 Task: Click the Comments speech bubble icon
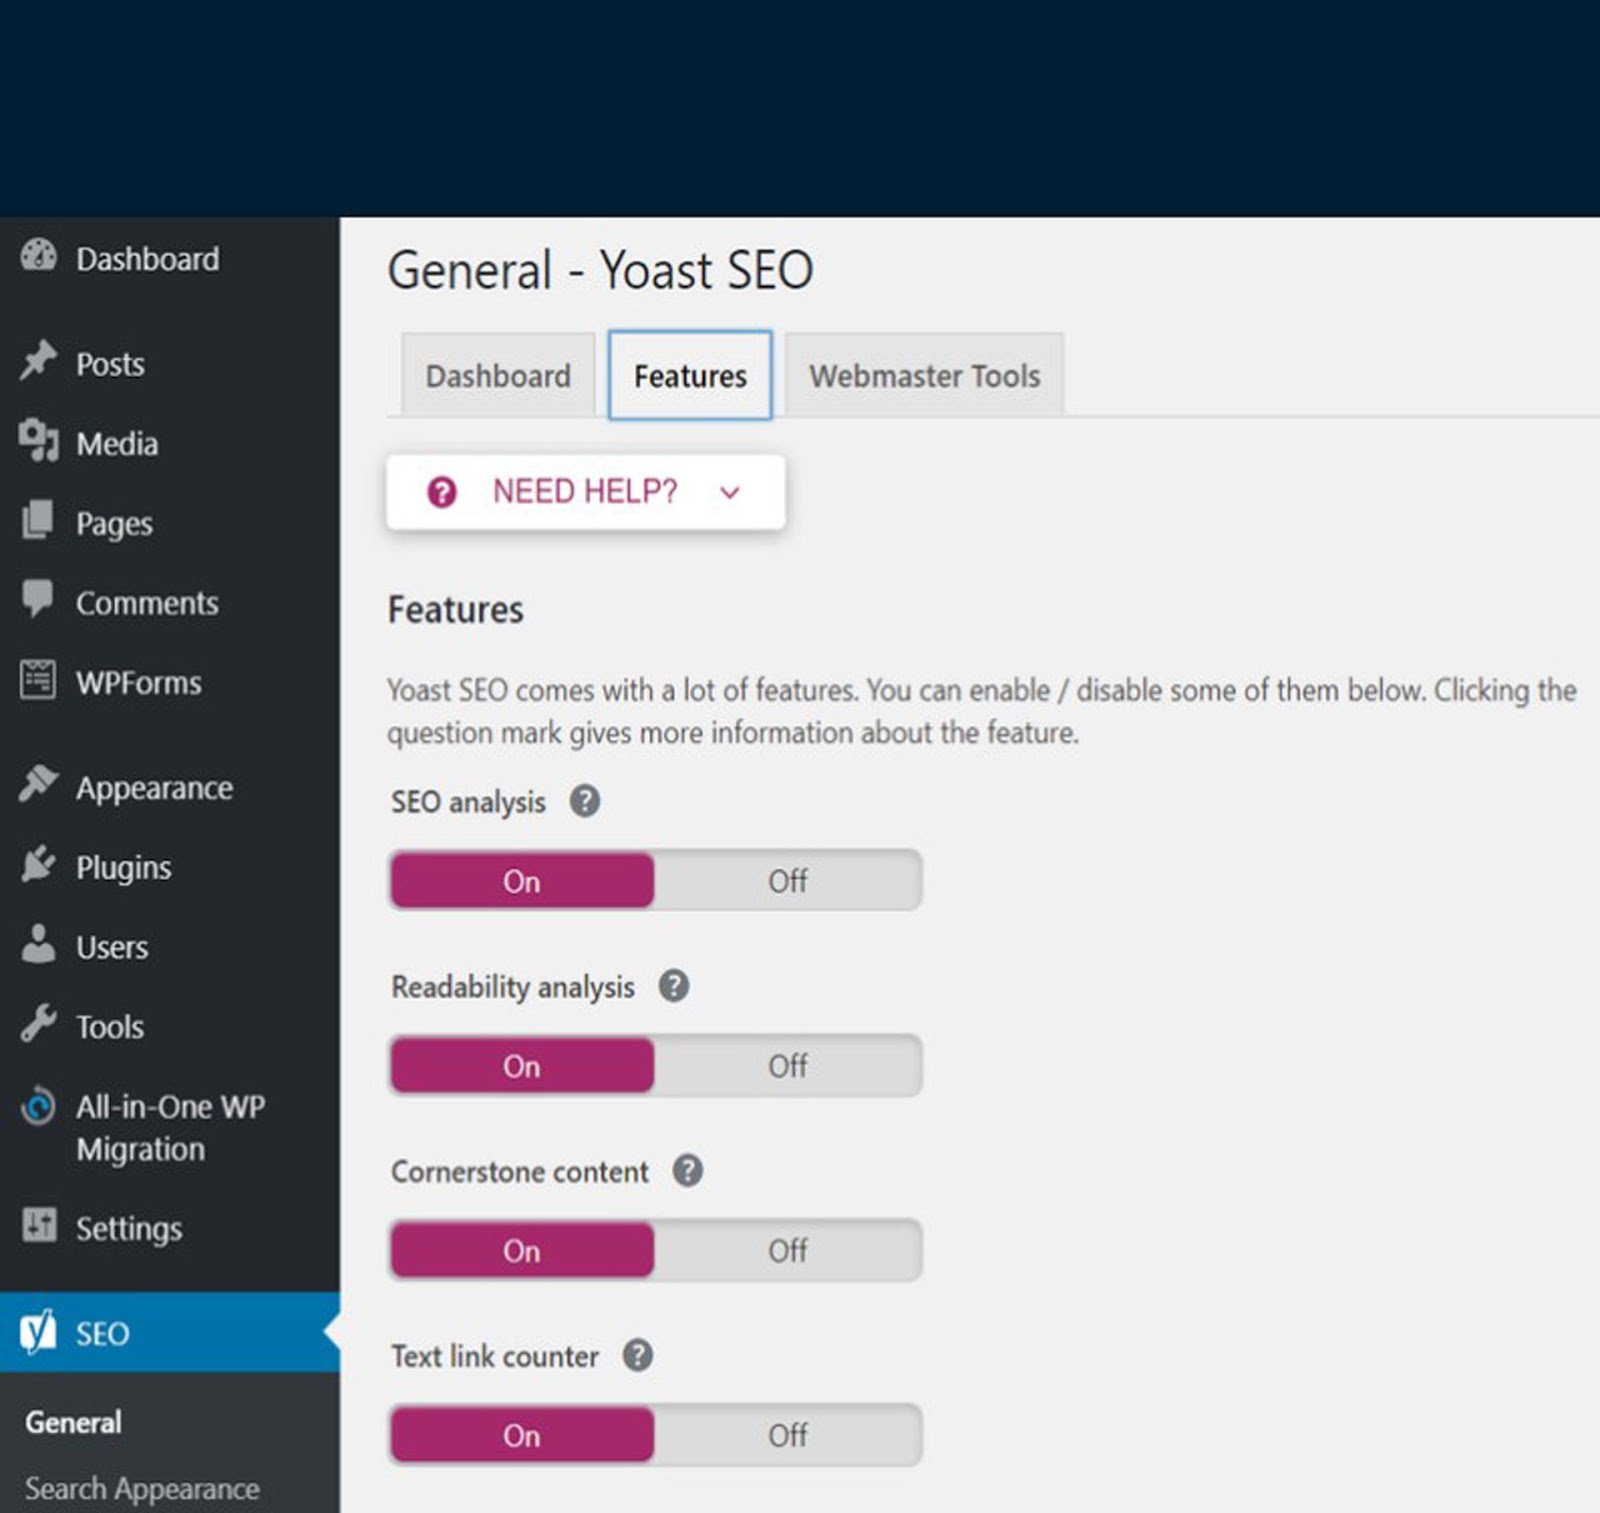(38, 599)
